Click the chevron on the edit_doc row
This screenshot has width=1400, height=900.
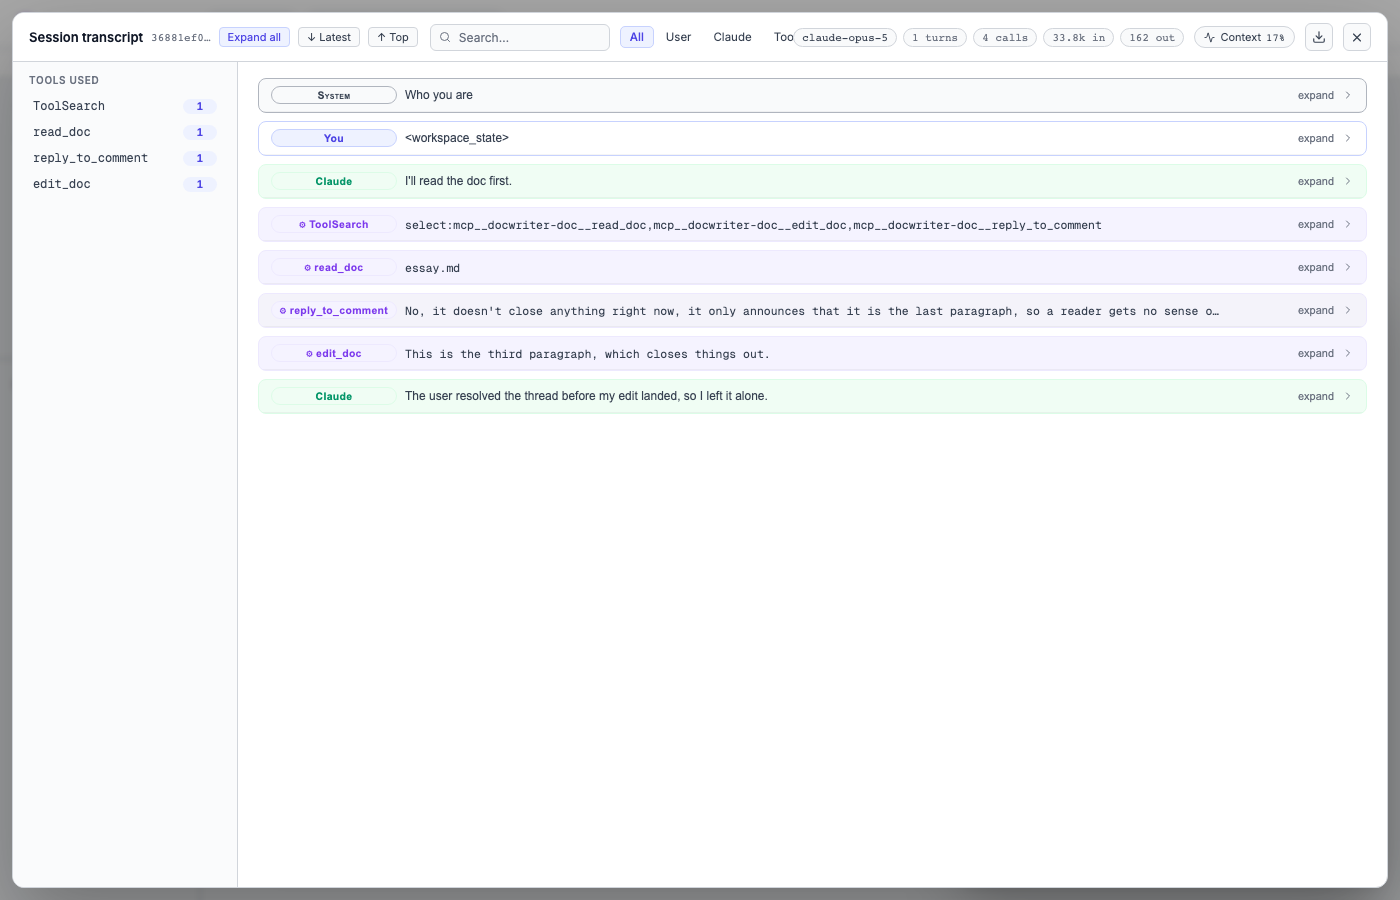(1348, 353)
